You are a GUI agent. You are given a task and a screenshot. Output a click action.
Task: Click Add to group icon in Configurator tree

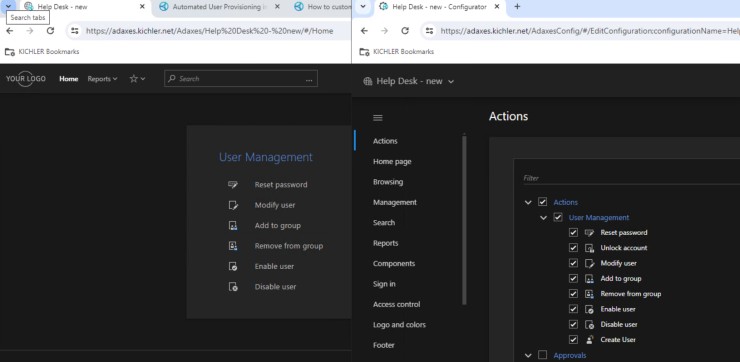pos(589,278)
